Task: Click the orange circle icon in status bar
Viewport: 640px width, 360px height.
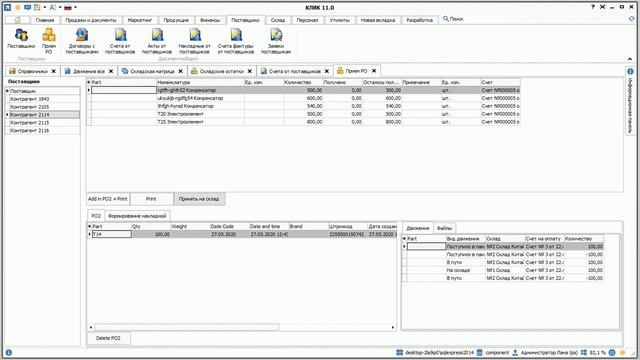Action: point(623,352)
